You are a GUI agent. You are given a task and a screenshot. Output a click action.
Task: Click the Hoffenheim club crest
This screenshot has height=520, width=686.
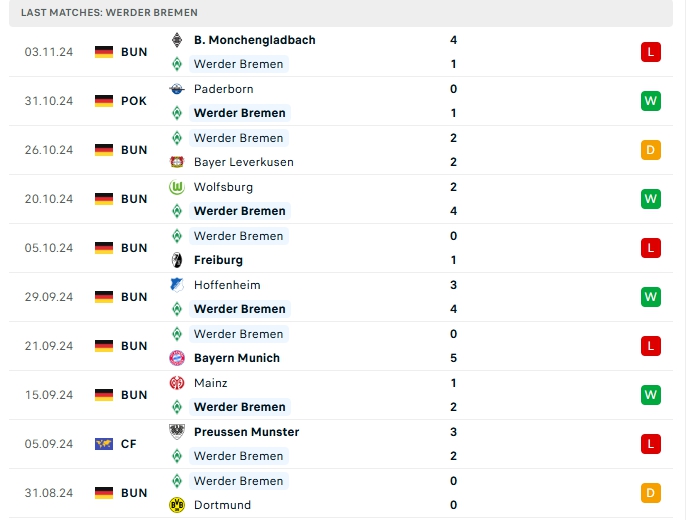click(177, 285)
